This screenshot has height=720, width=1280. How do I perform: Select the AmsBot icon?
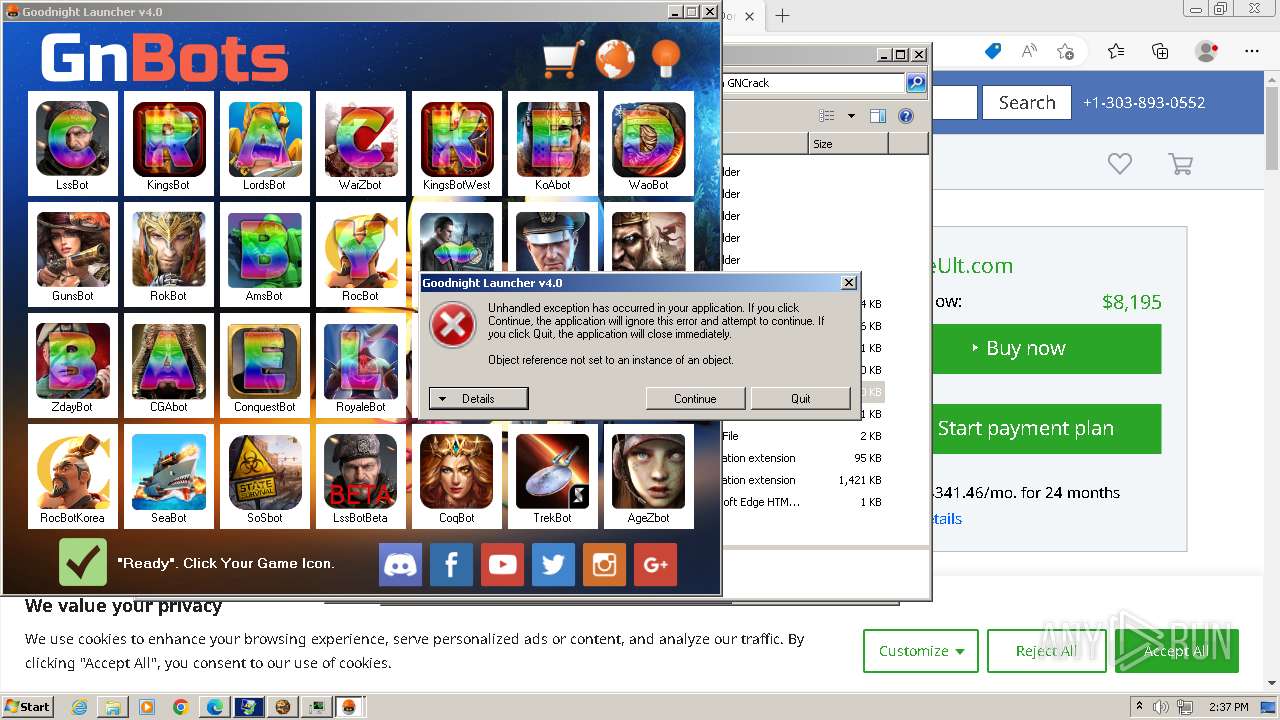pyautogui.click(x=264, y=254)
